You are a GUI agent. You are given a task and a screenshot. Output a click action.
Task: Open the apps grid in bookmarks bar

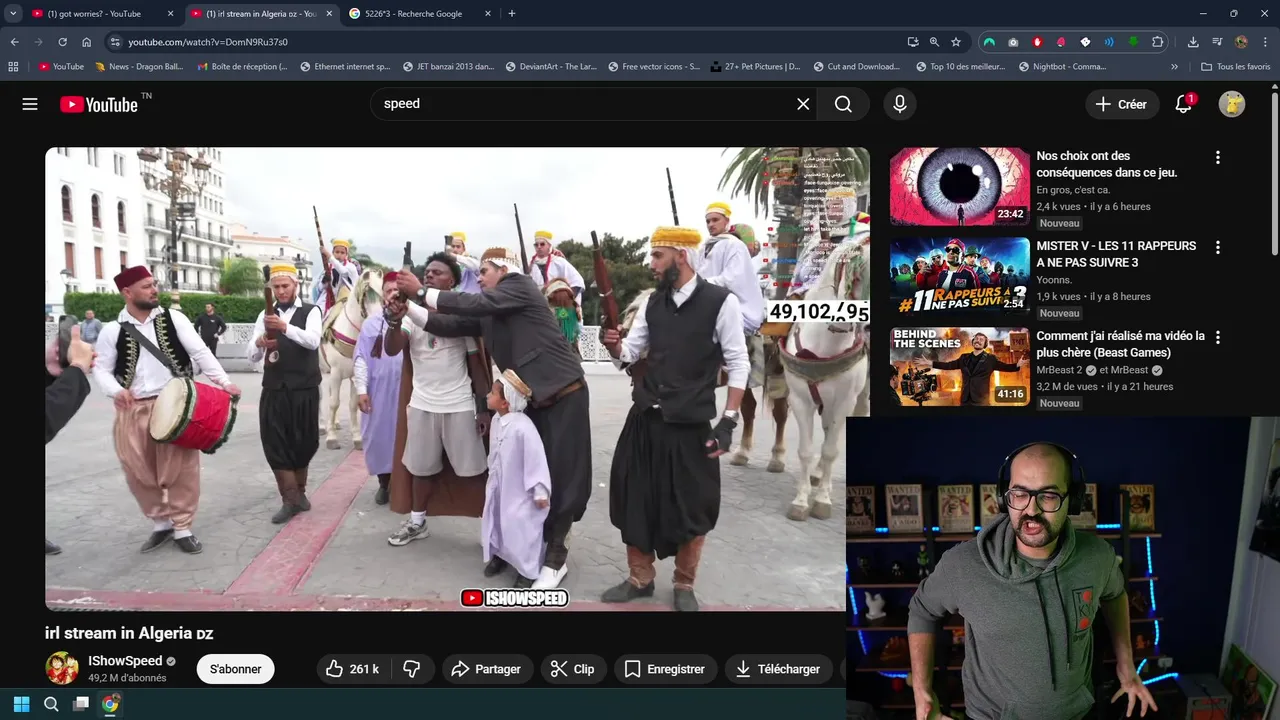(13, 67)
